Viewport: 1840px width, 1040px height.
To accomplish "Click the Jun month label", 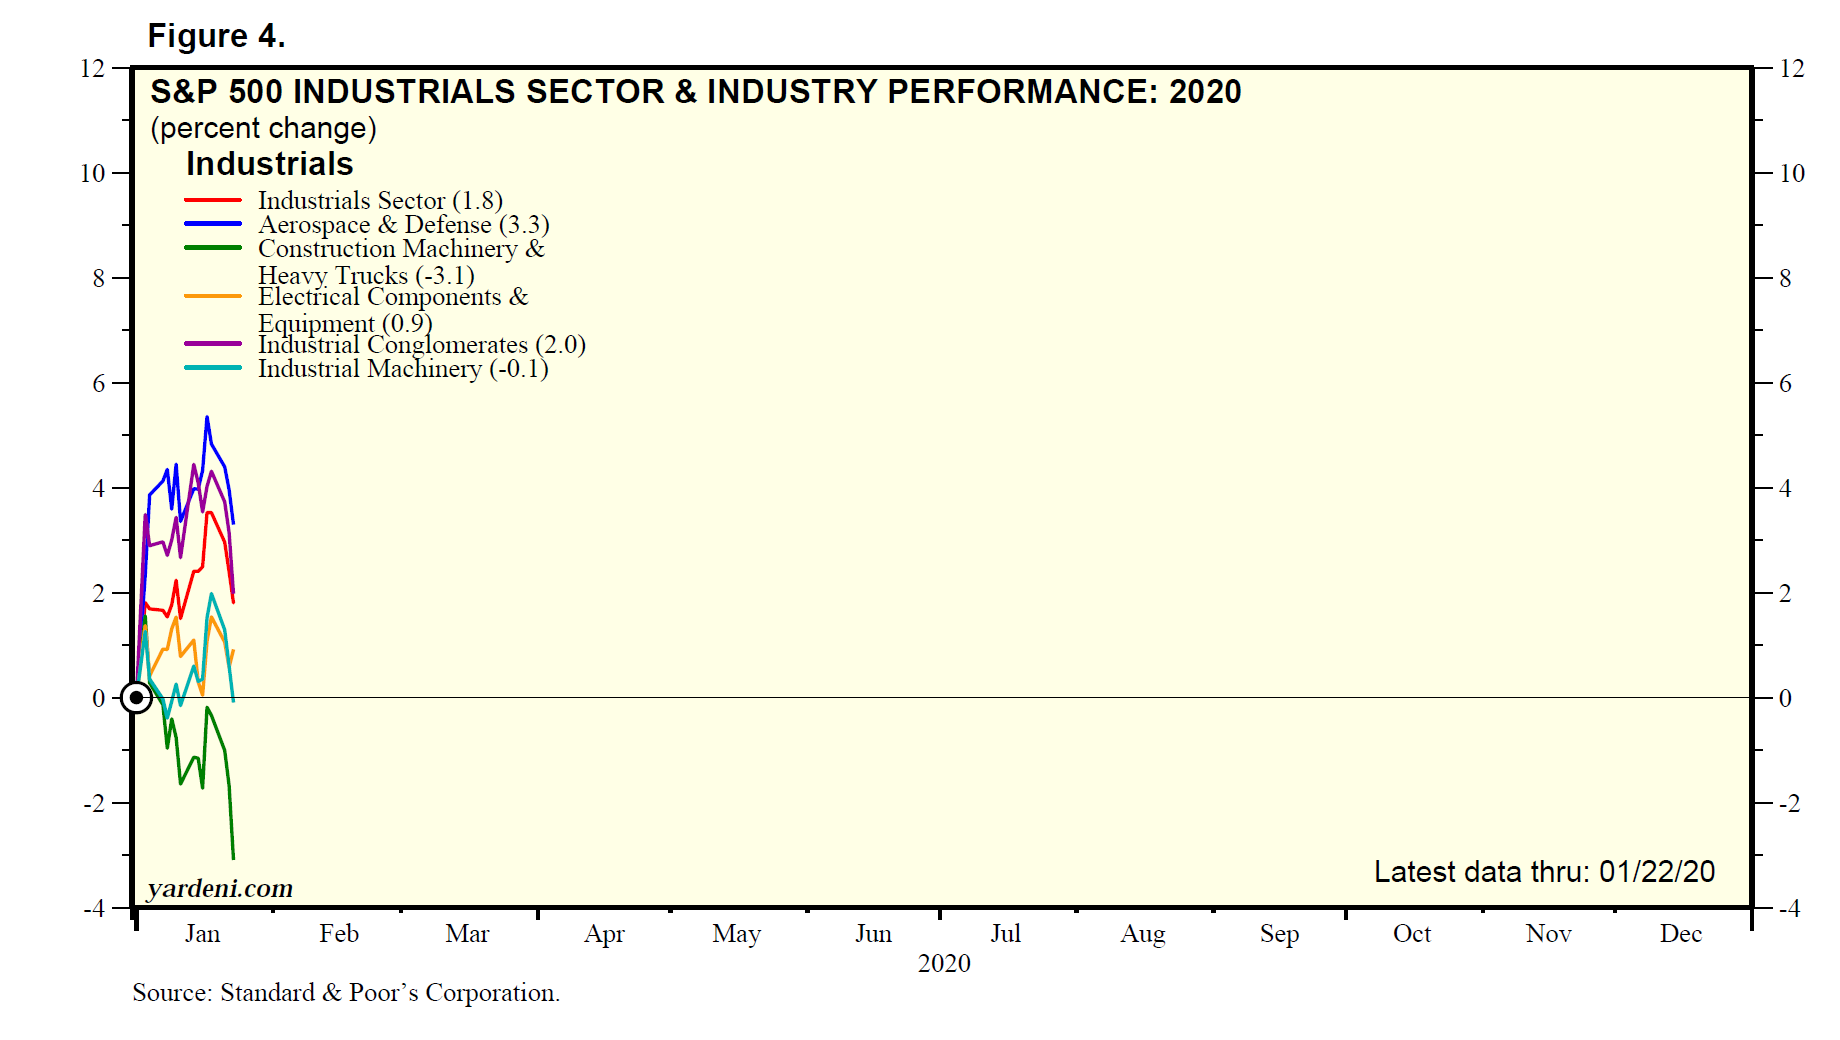I will click(873, 934).
